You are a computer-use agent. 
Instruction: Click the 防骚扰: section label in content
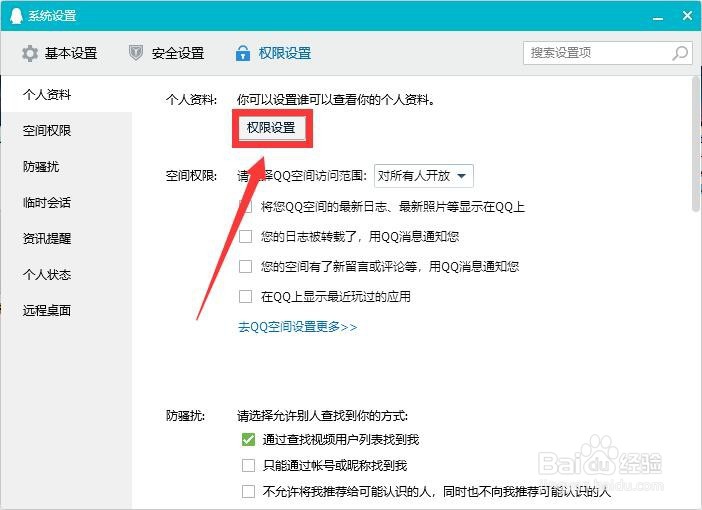[x=185, y=416]
